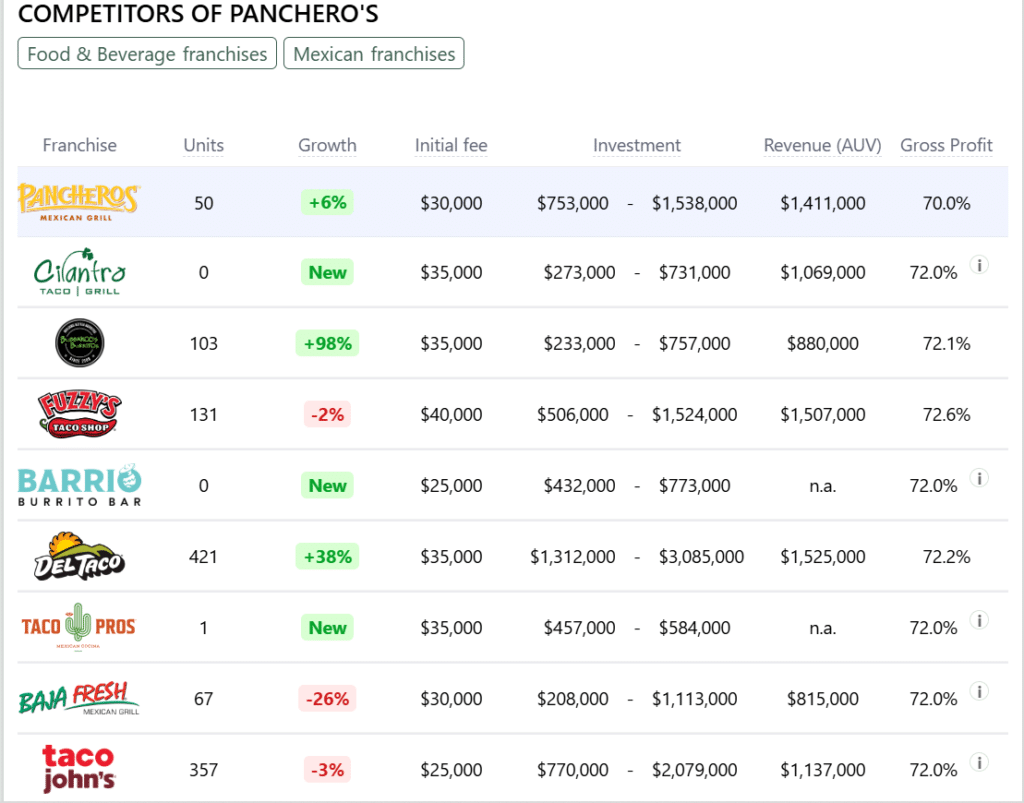
Task: Open the Baja Fresh Mexican Grill logo
Action: pos(79,698)
